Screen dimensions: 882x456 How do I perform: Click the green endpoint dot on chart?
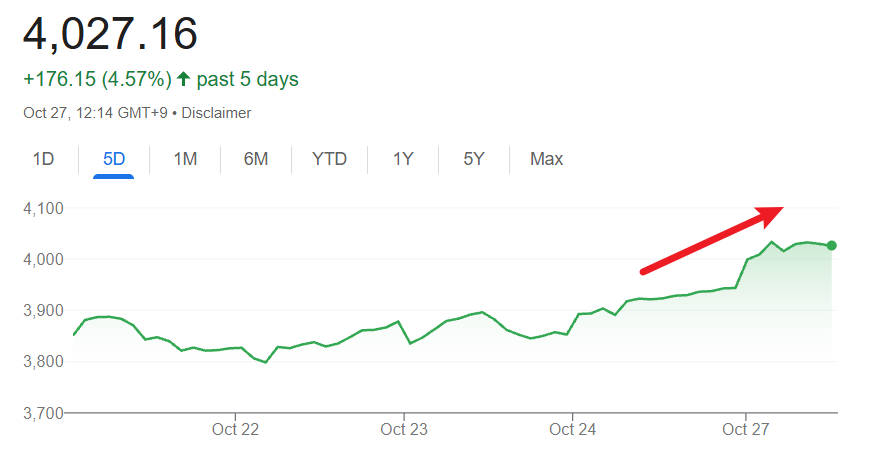[x=832, y=245]
